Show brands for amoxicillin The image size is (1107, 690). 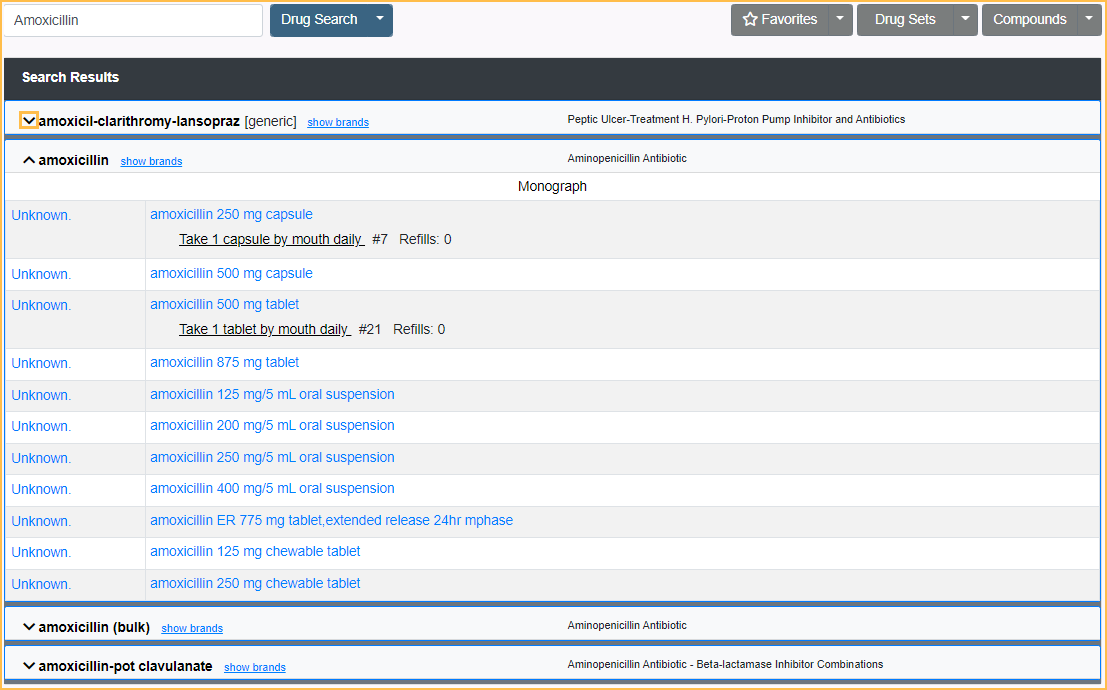[151, 162]
